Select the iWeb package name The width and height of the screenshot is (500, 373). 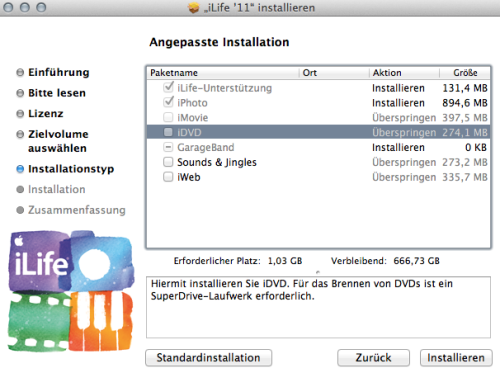tap(189, 177)
